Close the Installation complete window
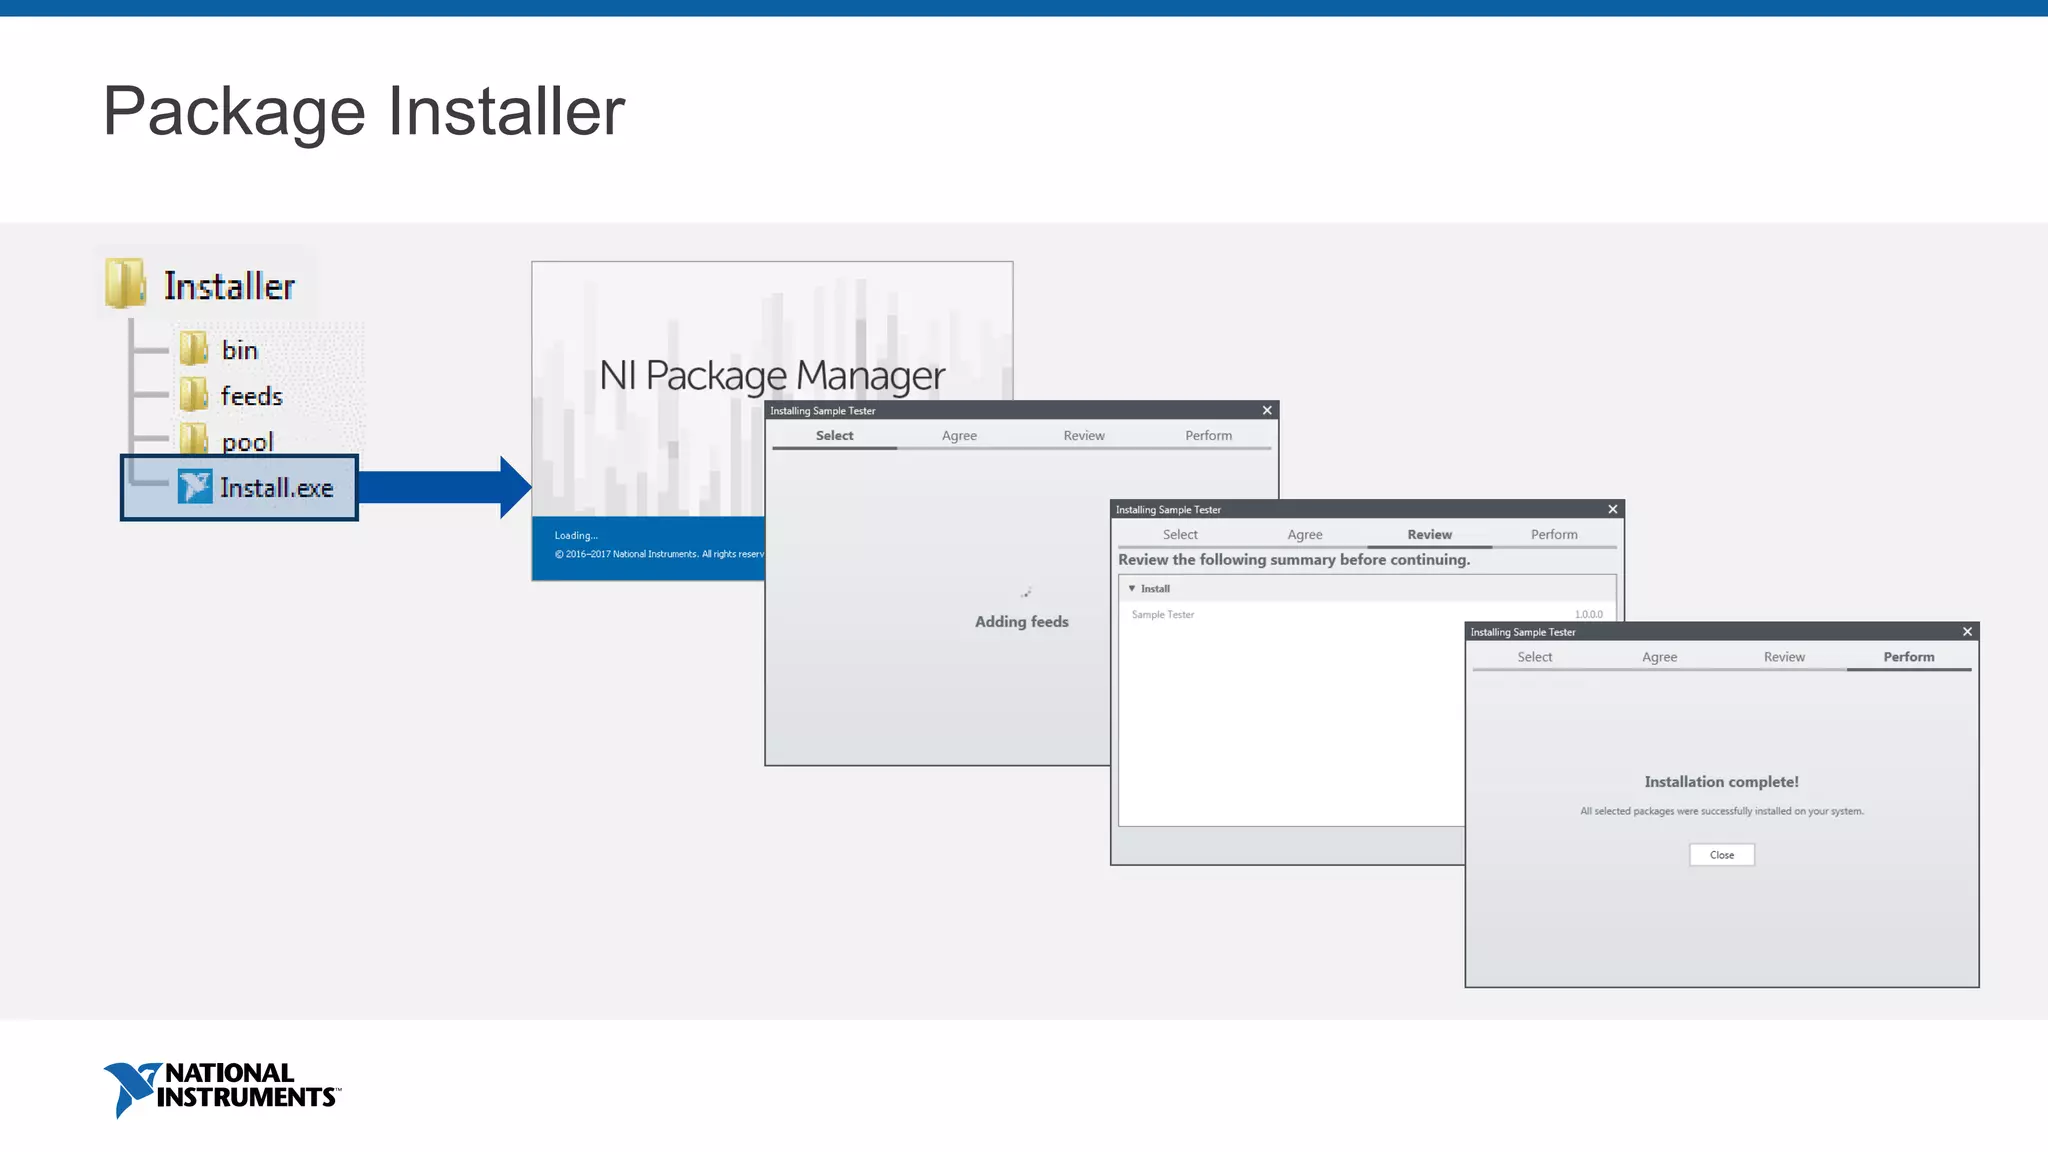 1967,631
